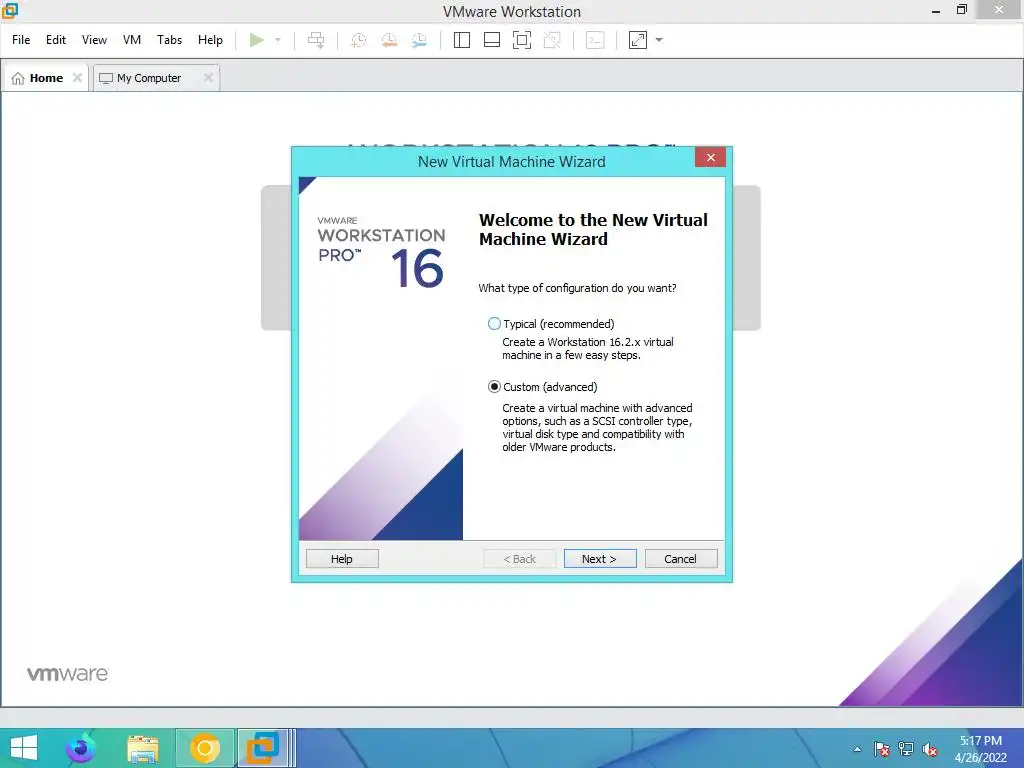Click the wizard Help button

(342, 558)
